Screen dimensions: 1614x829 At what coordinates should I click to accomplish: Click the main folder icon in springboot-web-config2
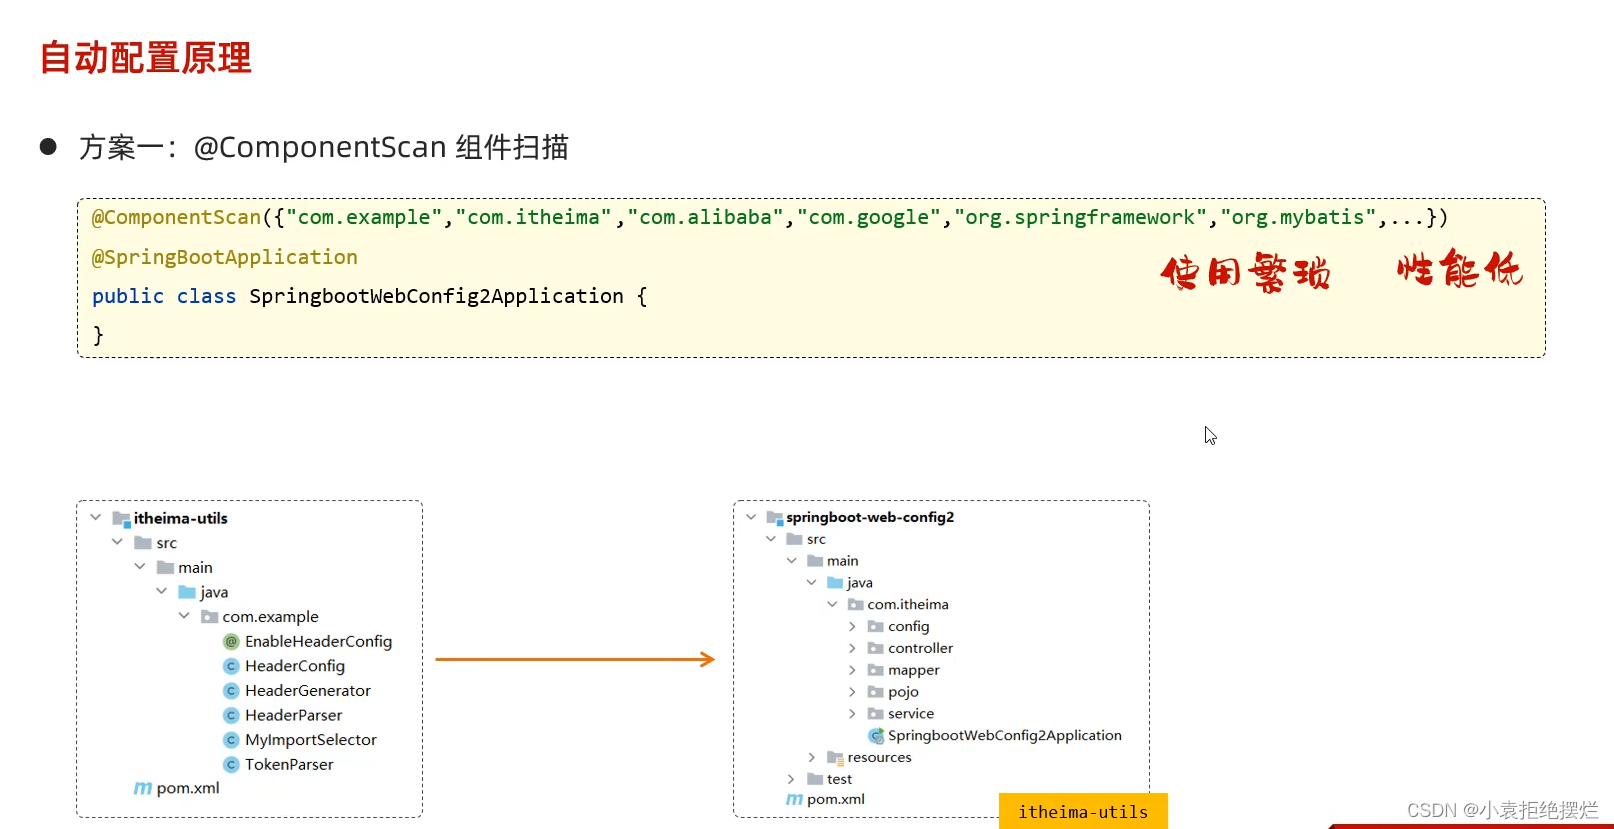pos(815,561)
